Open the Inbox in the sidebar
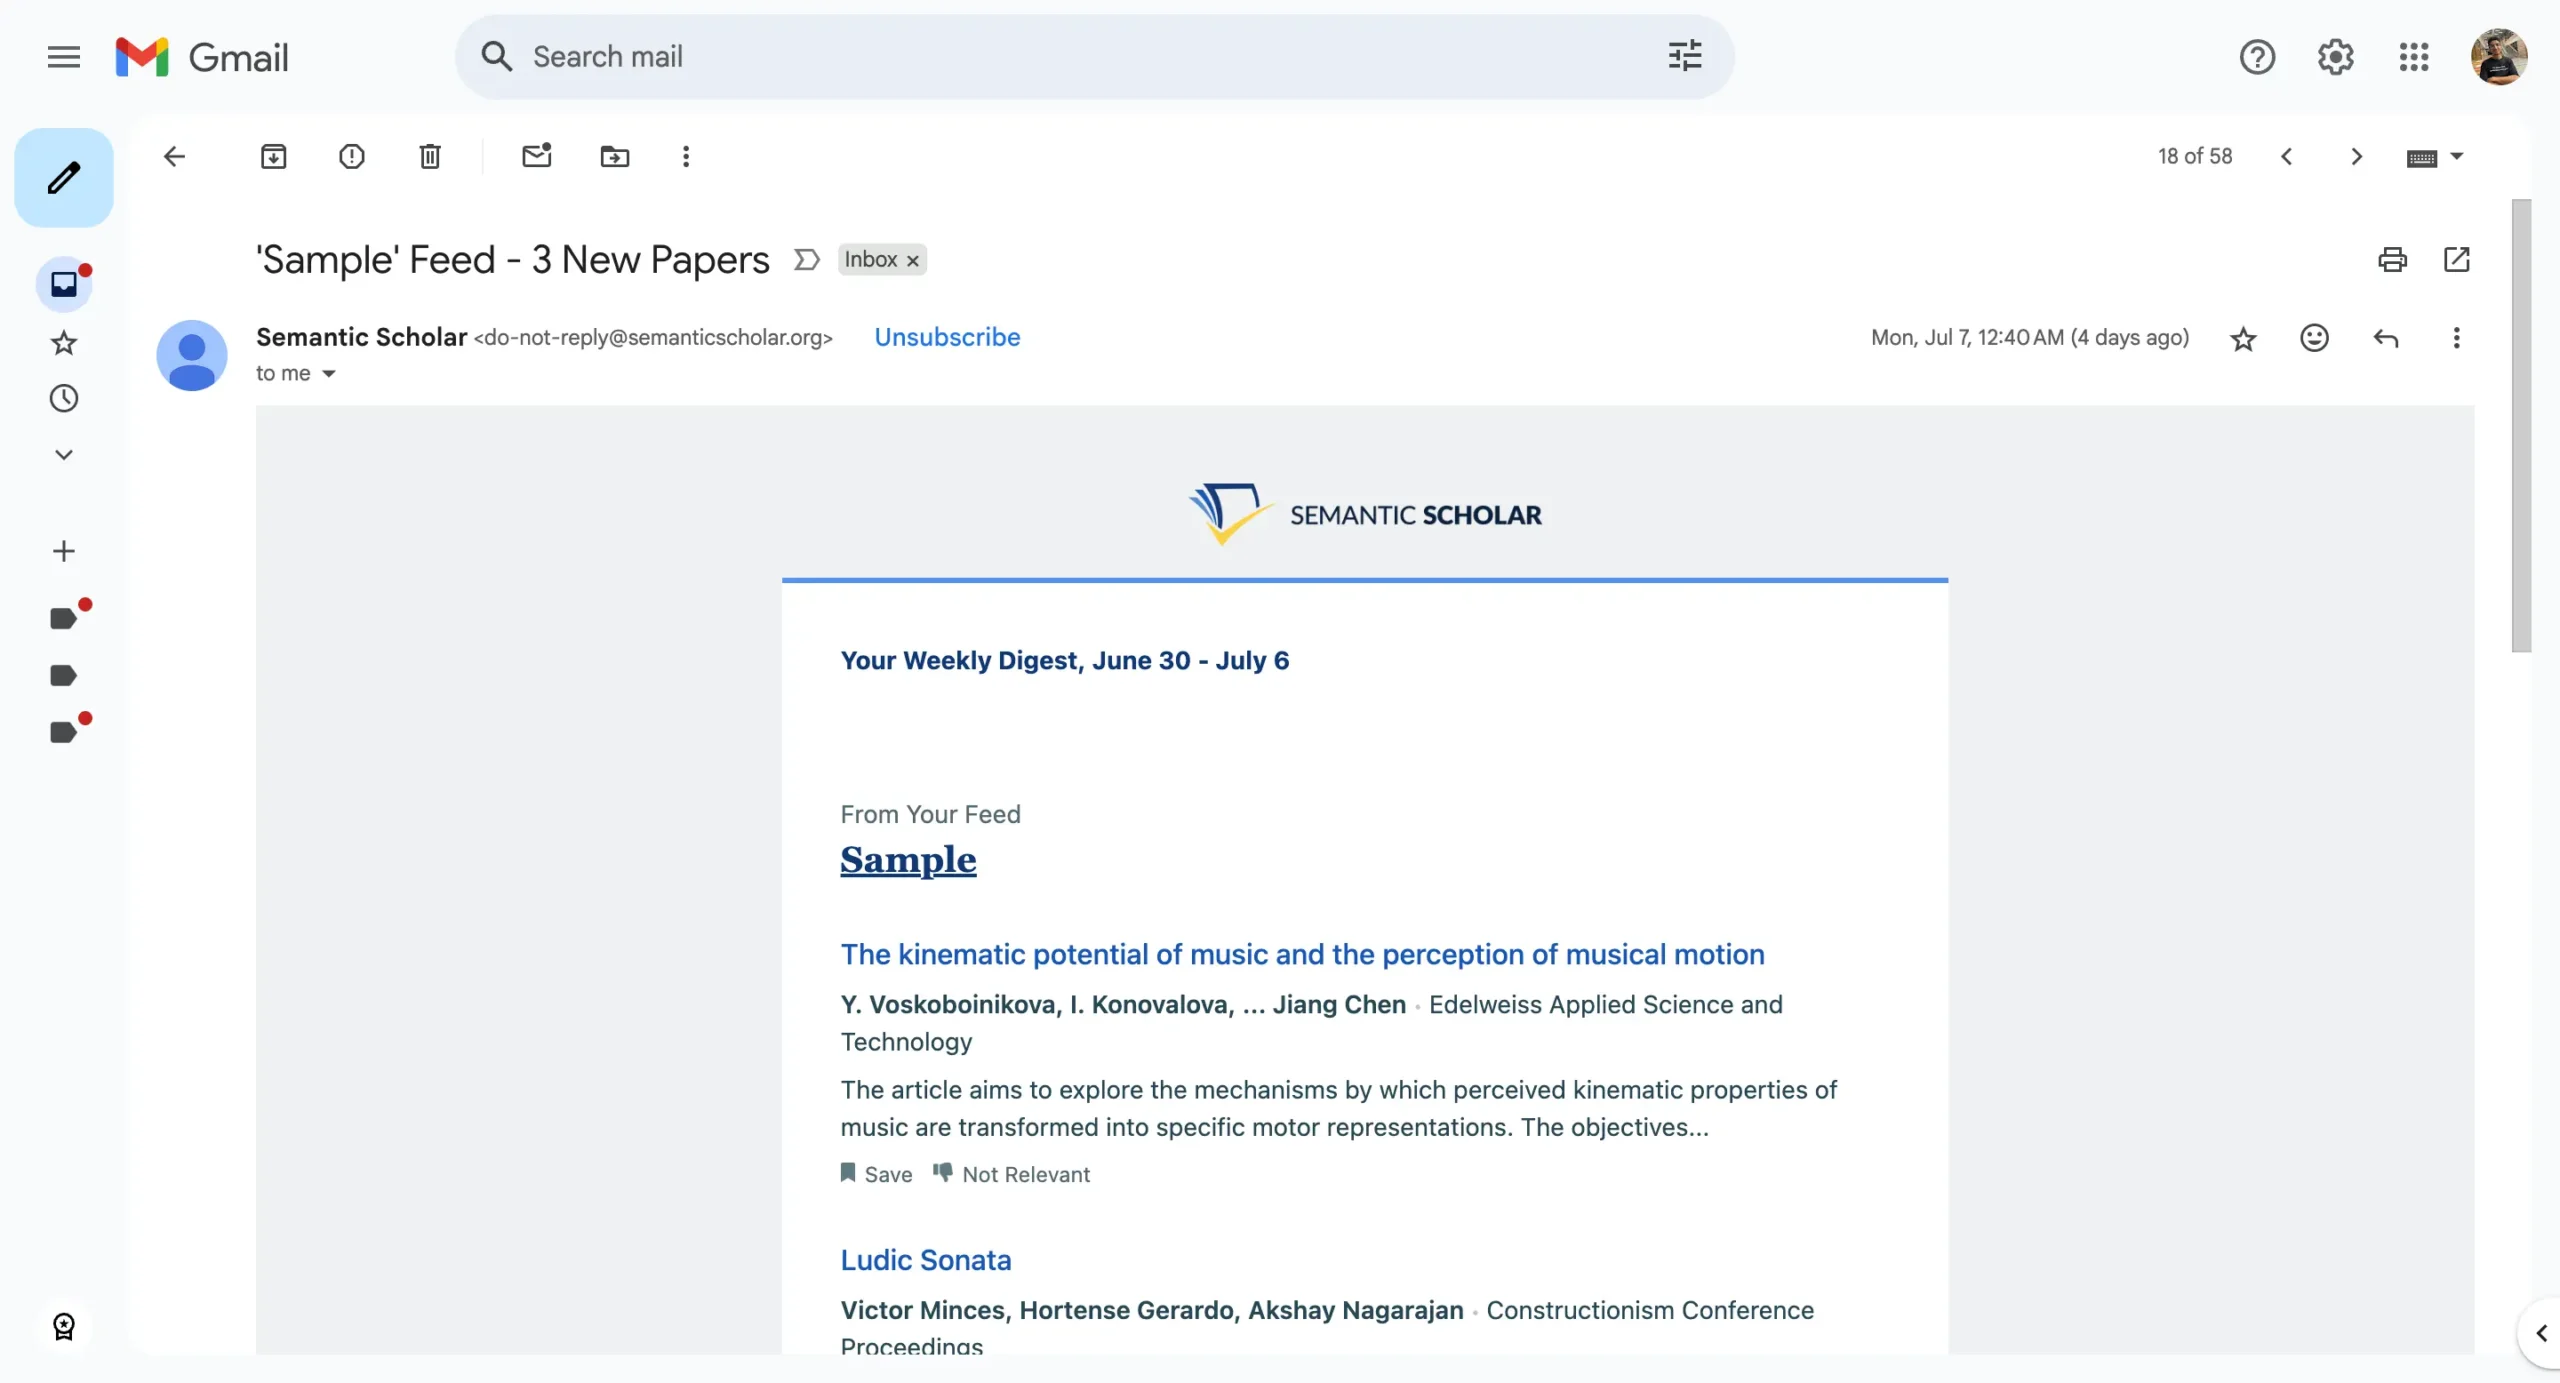Image resolution: width=2560 pixels, height=1383 pixels. coord(64,285)
